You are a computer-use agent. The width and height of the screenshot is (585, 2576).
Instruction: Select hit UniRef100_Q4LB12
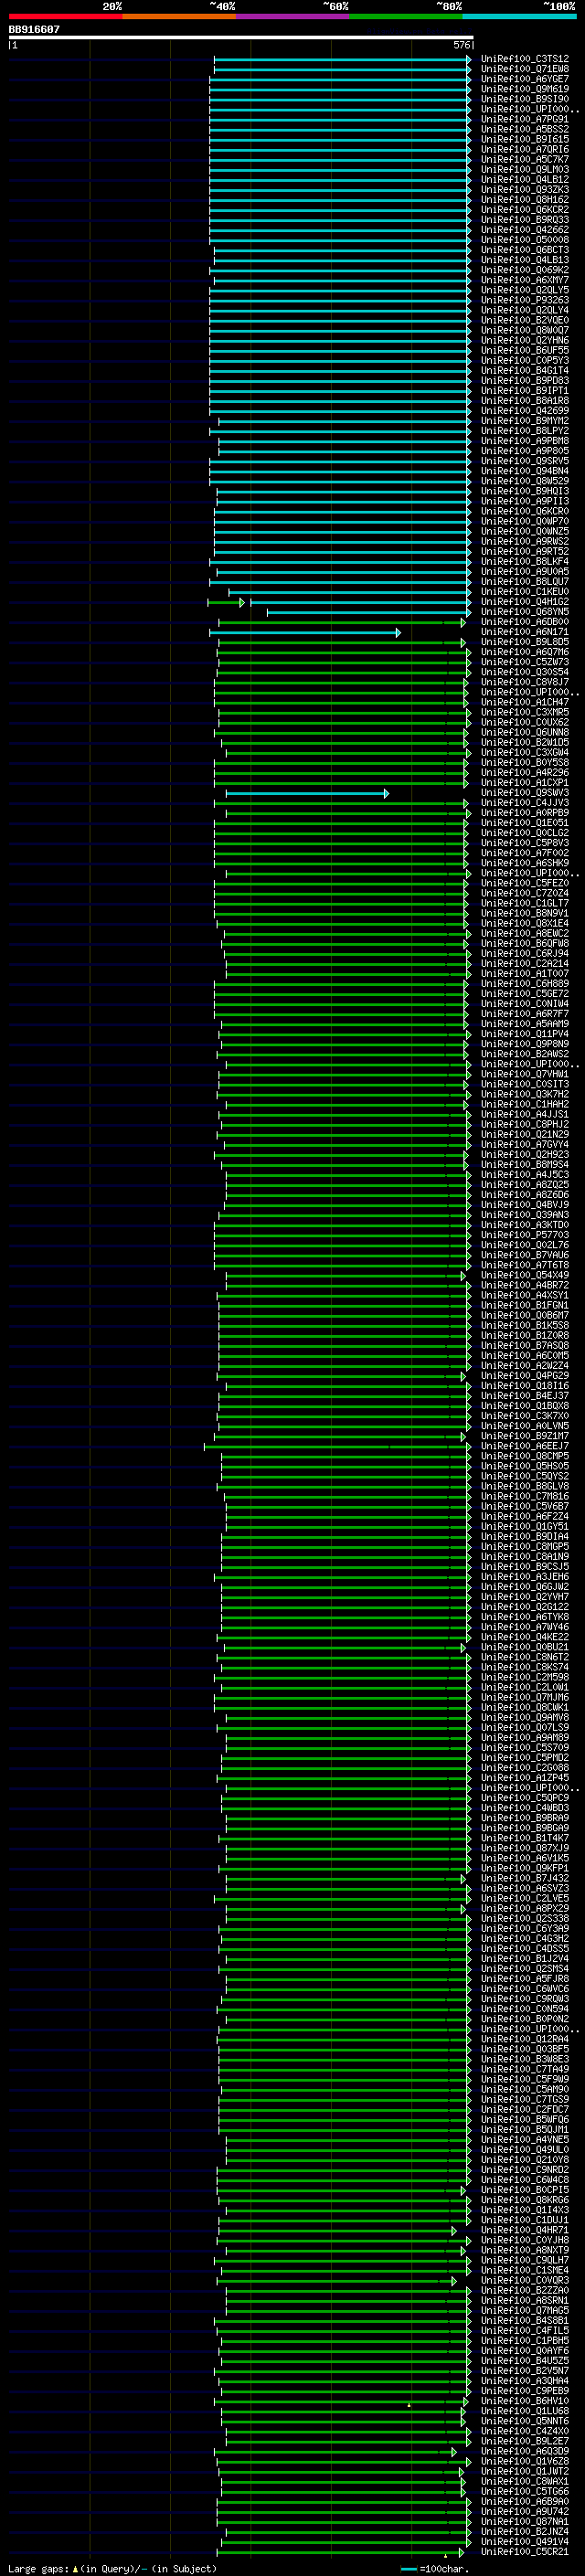[524, 179]
